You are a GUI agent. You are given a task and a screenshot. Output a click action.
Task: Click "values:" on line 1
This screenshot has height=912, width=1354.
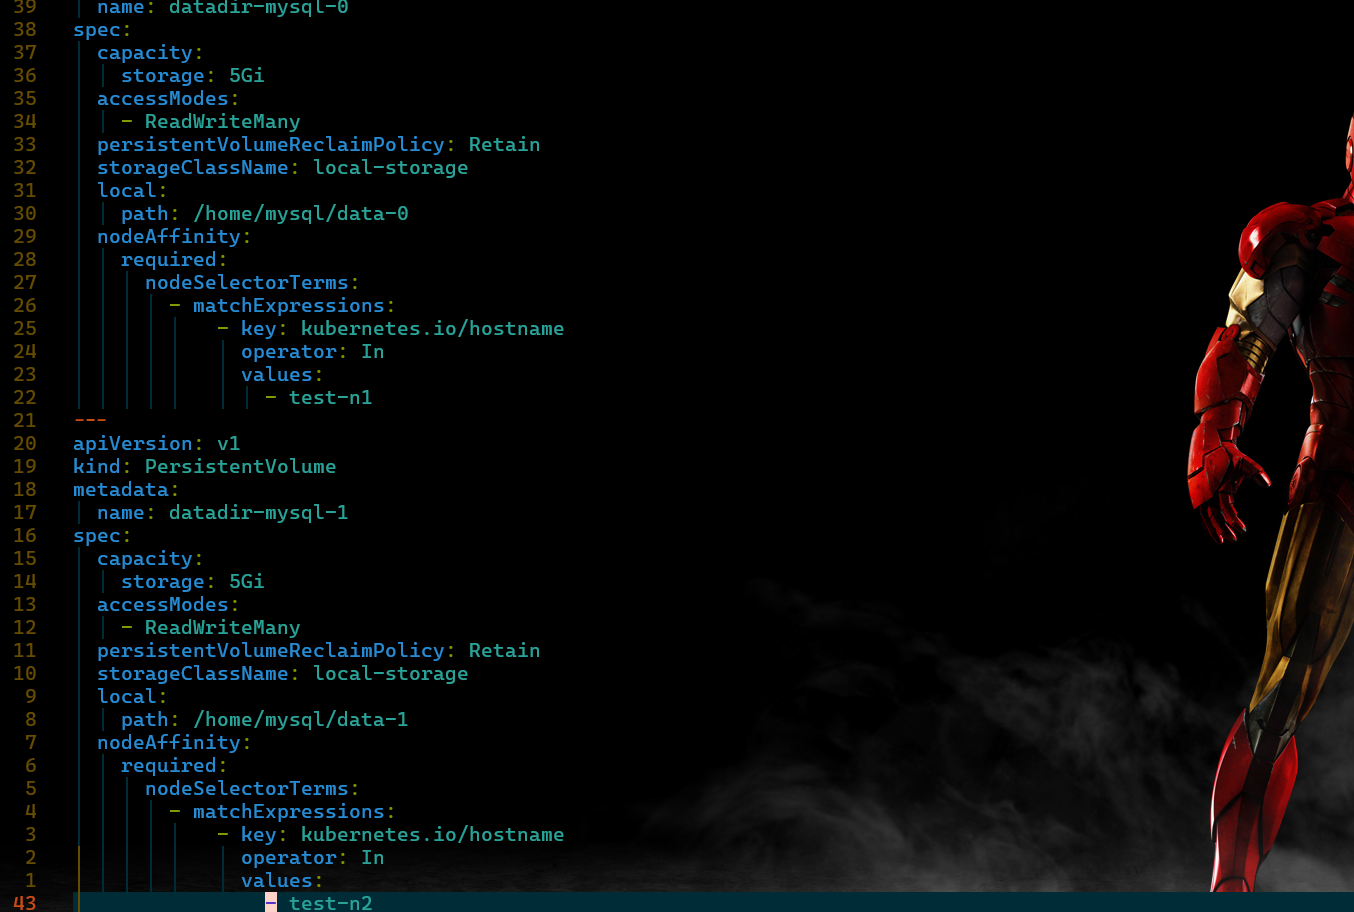[x=282, y=880]
